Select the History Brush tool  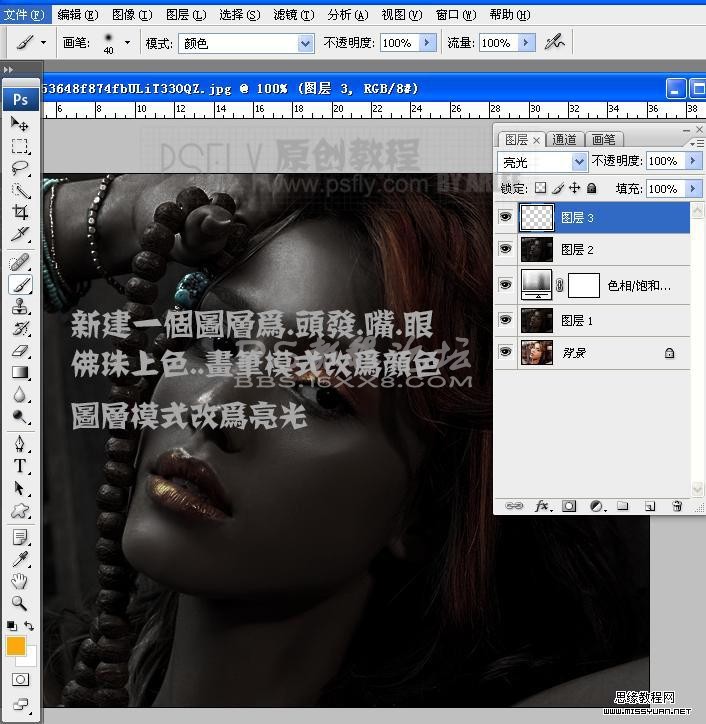click(x=19, y=329)
